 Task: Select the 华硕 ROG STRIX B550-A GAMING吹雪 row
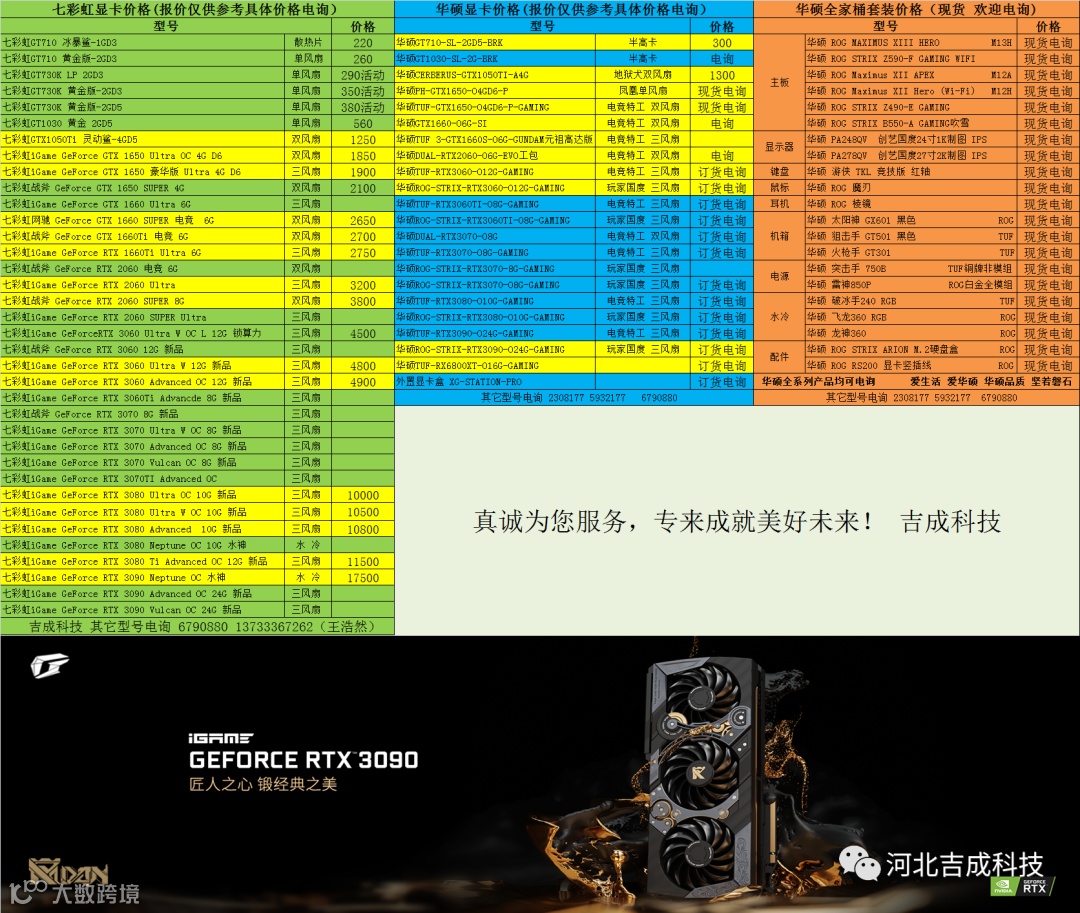pos(942,123)
